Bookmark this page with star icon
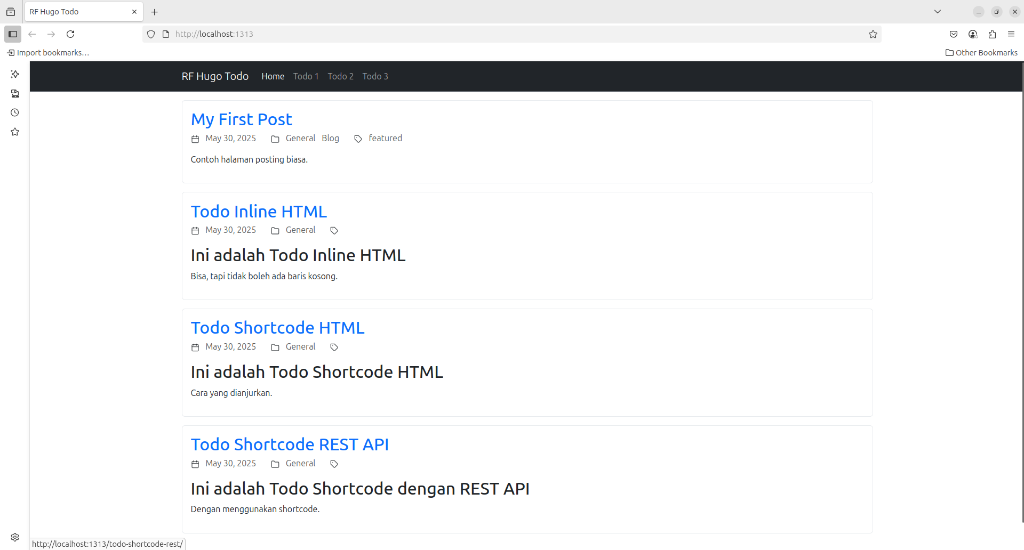The height and width of the screenshot is (550, 1024). 872,34
